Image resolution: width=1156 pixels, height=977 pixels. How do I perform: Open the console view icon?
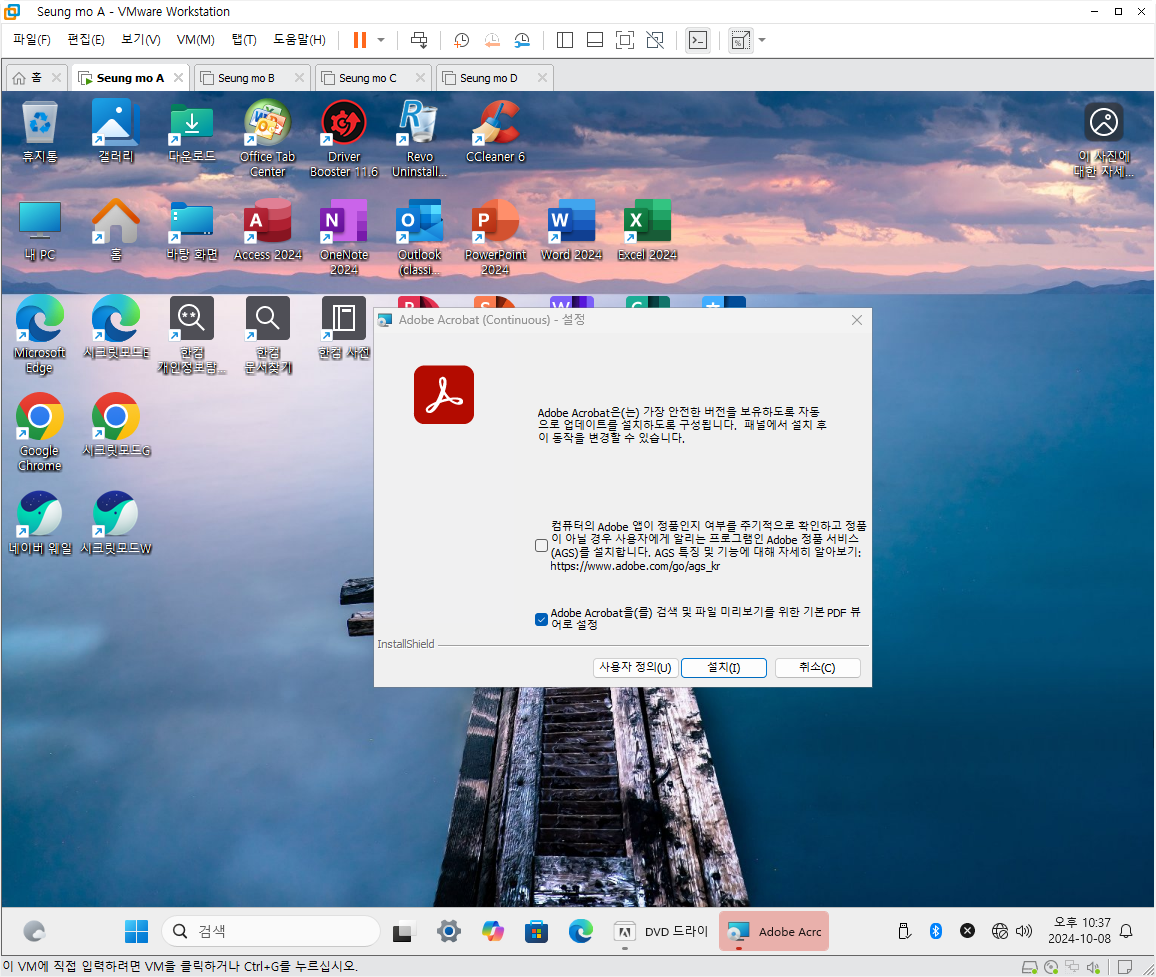click(697, 40)
